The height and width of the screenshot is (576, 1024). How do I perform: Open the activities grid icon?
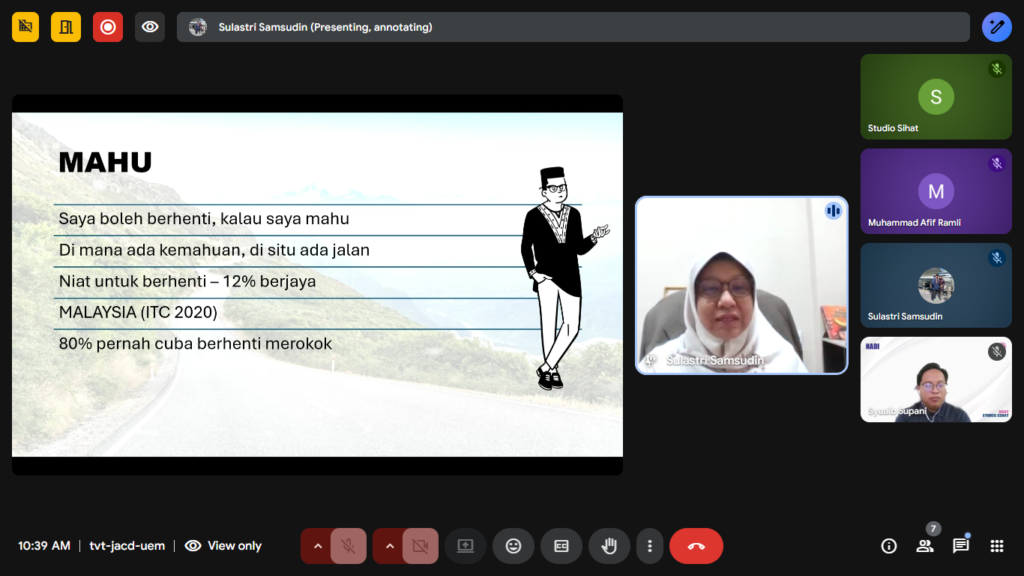[996, 546]
